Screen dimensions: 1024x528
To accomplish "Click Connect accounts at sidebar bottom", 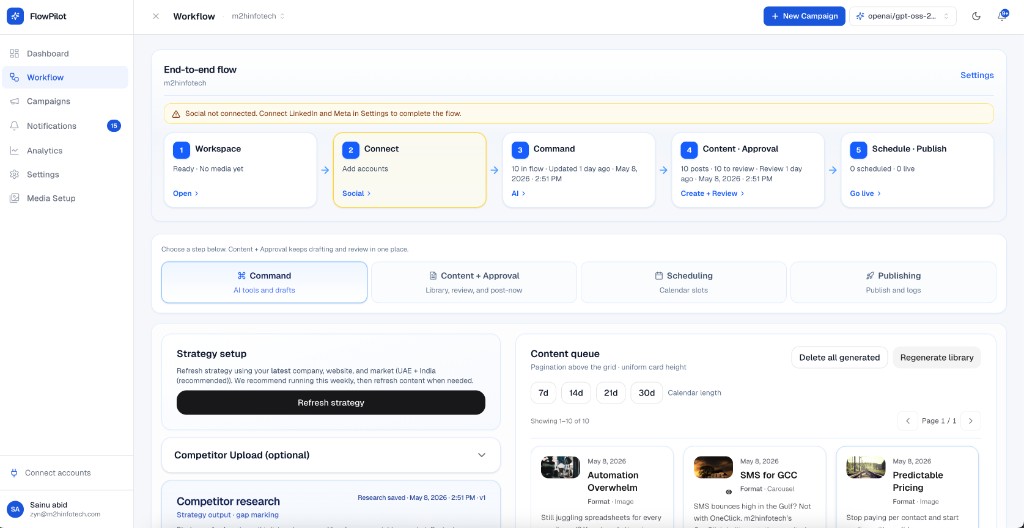I will click(x=51, y=472).
